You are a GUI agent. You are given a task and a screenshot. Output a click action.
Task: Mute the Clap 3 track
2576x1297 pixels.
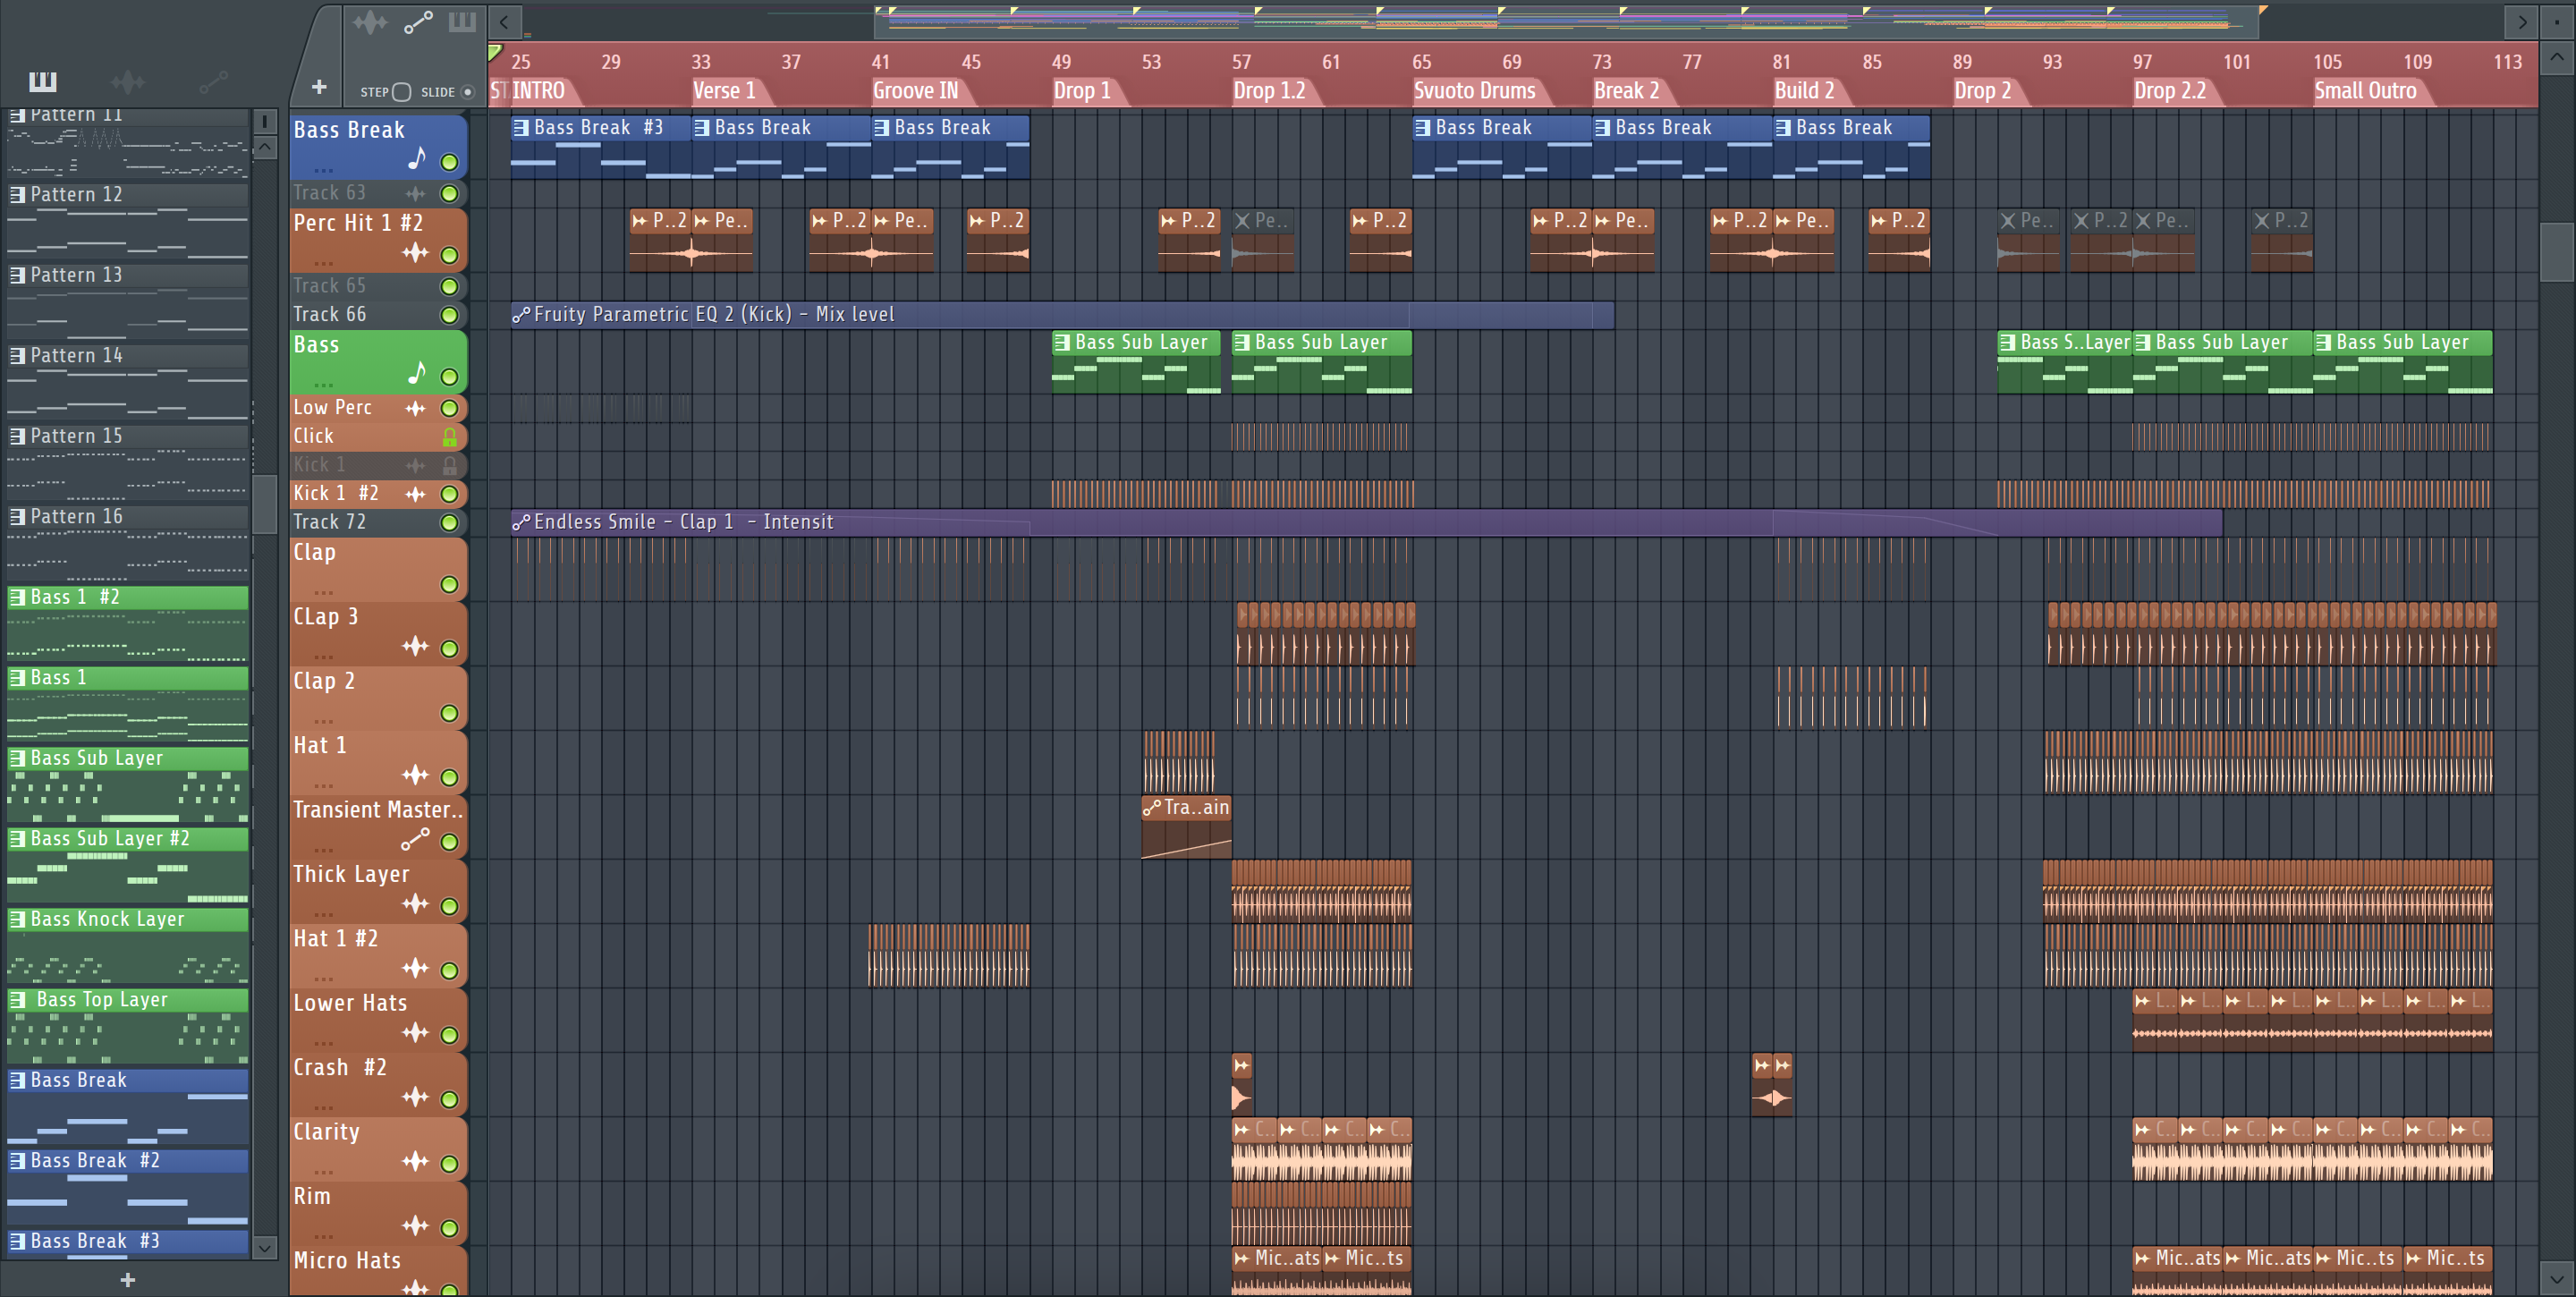[x=450, y=648]
